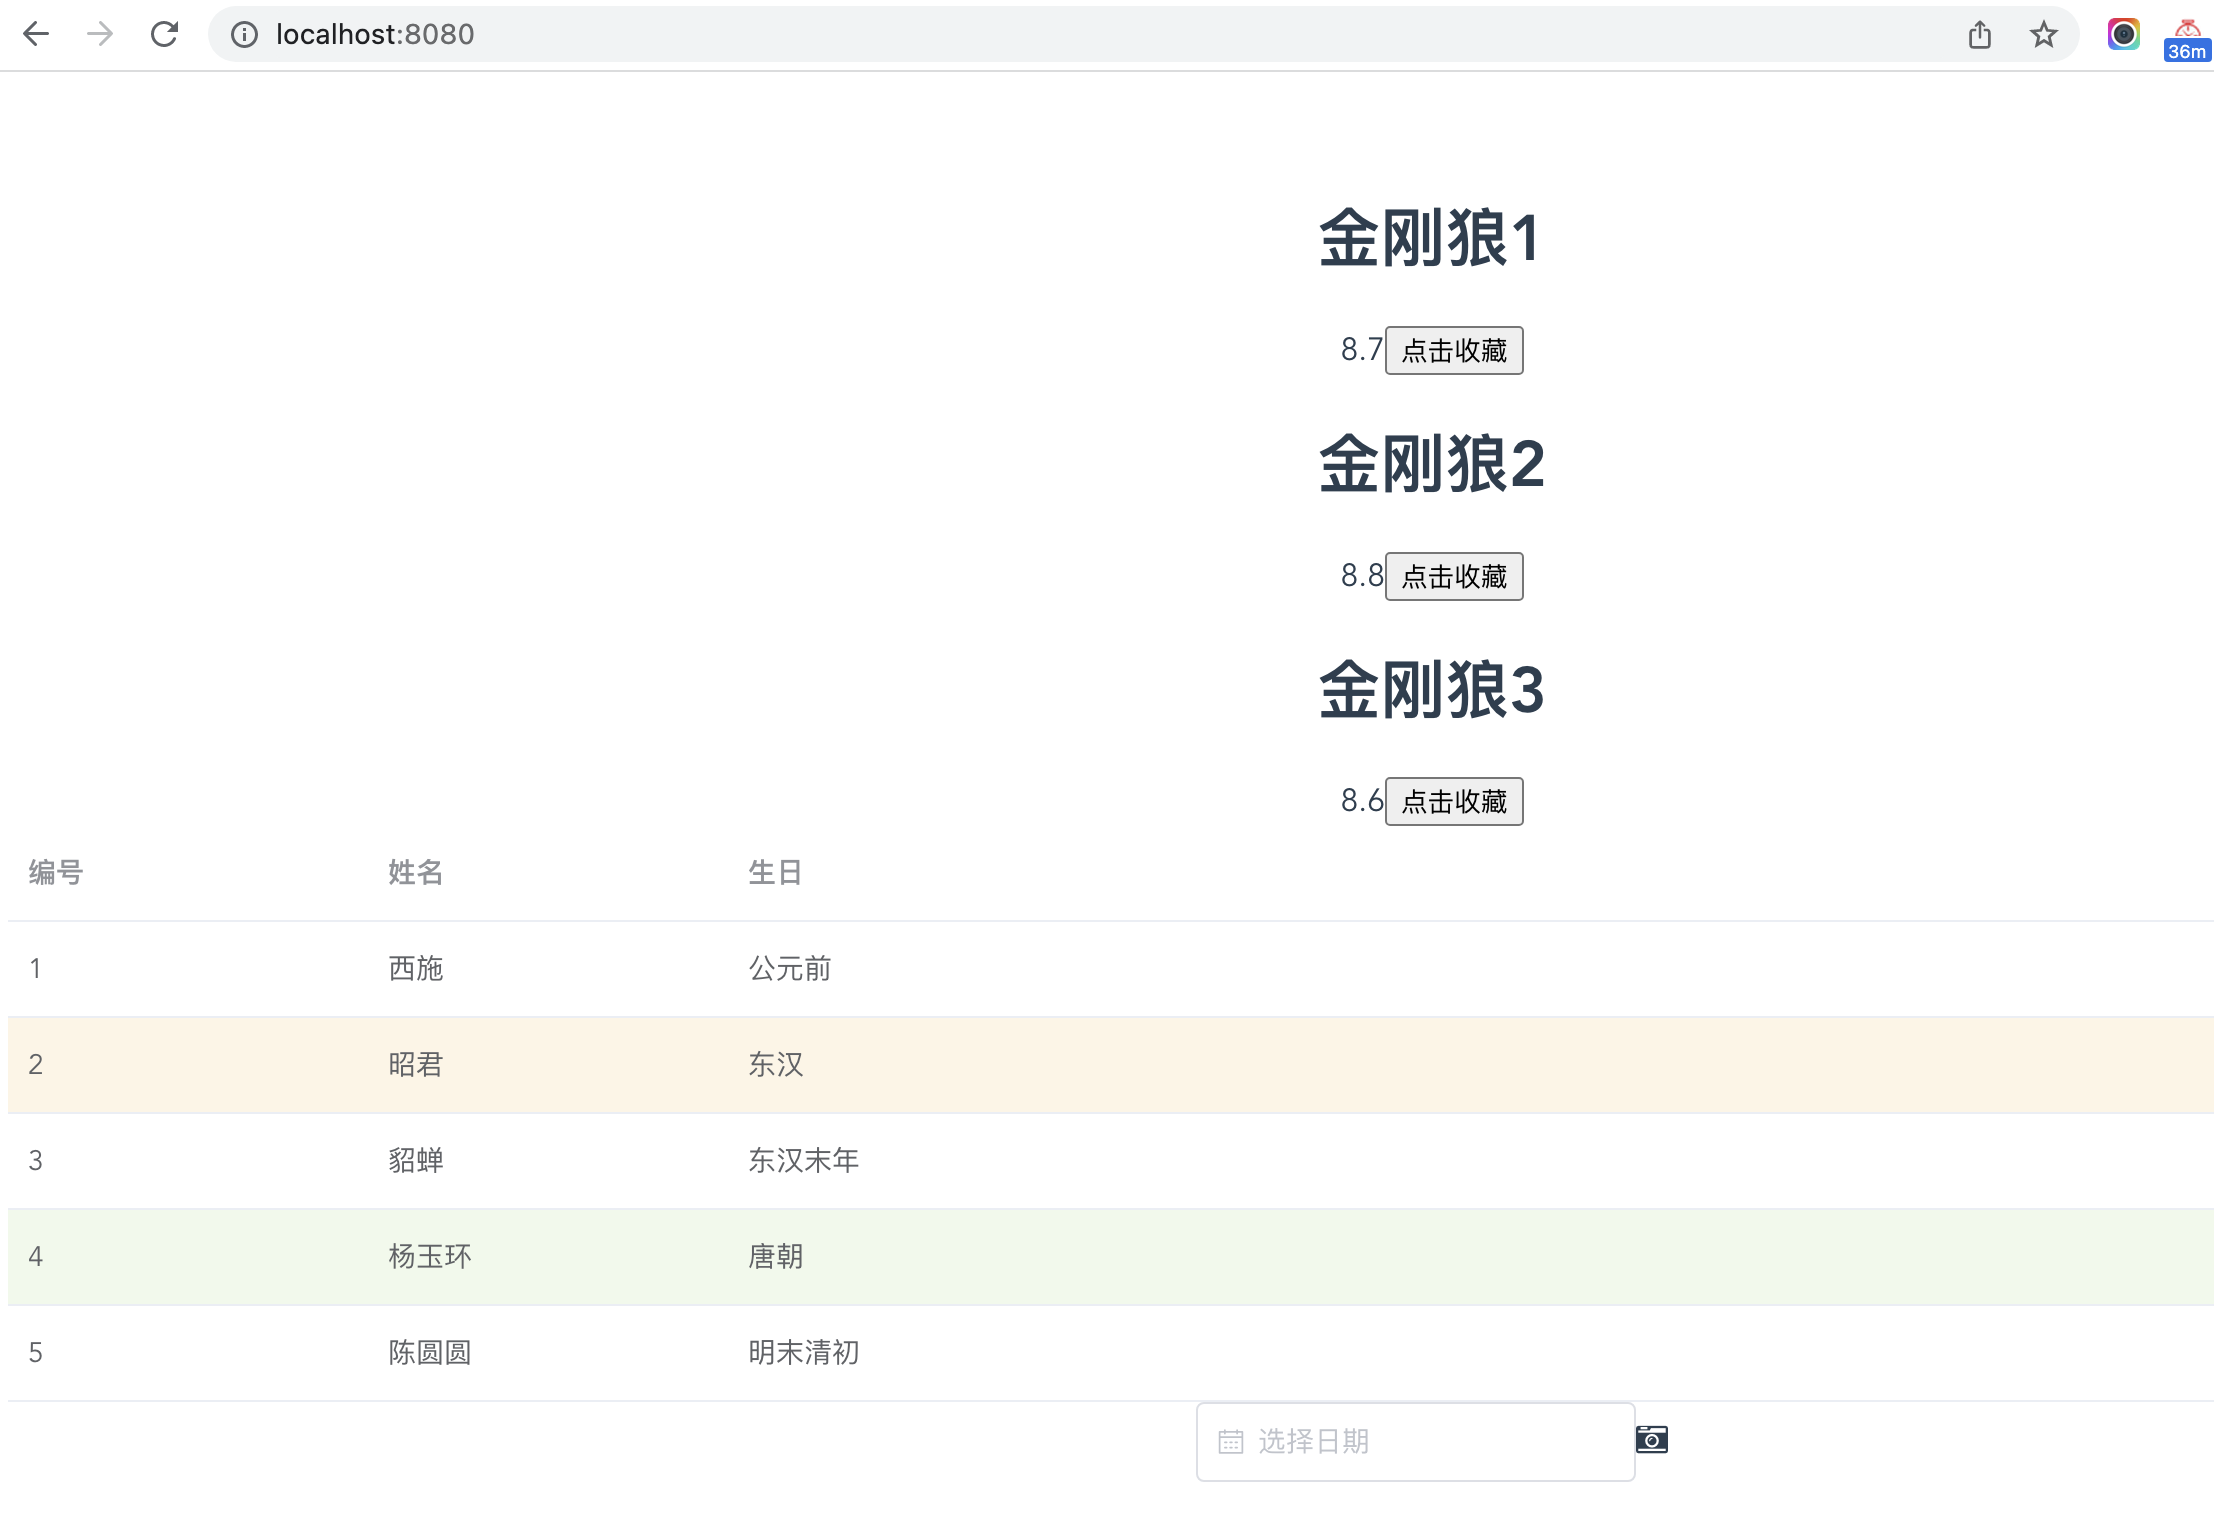Click the calendar icon in date field
Viewport: 2214px width, 1534px height.
1231,1441
